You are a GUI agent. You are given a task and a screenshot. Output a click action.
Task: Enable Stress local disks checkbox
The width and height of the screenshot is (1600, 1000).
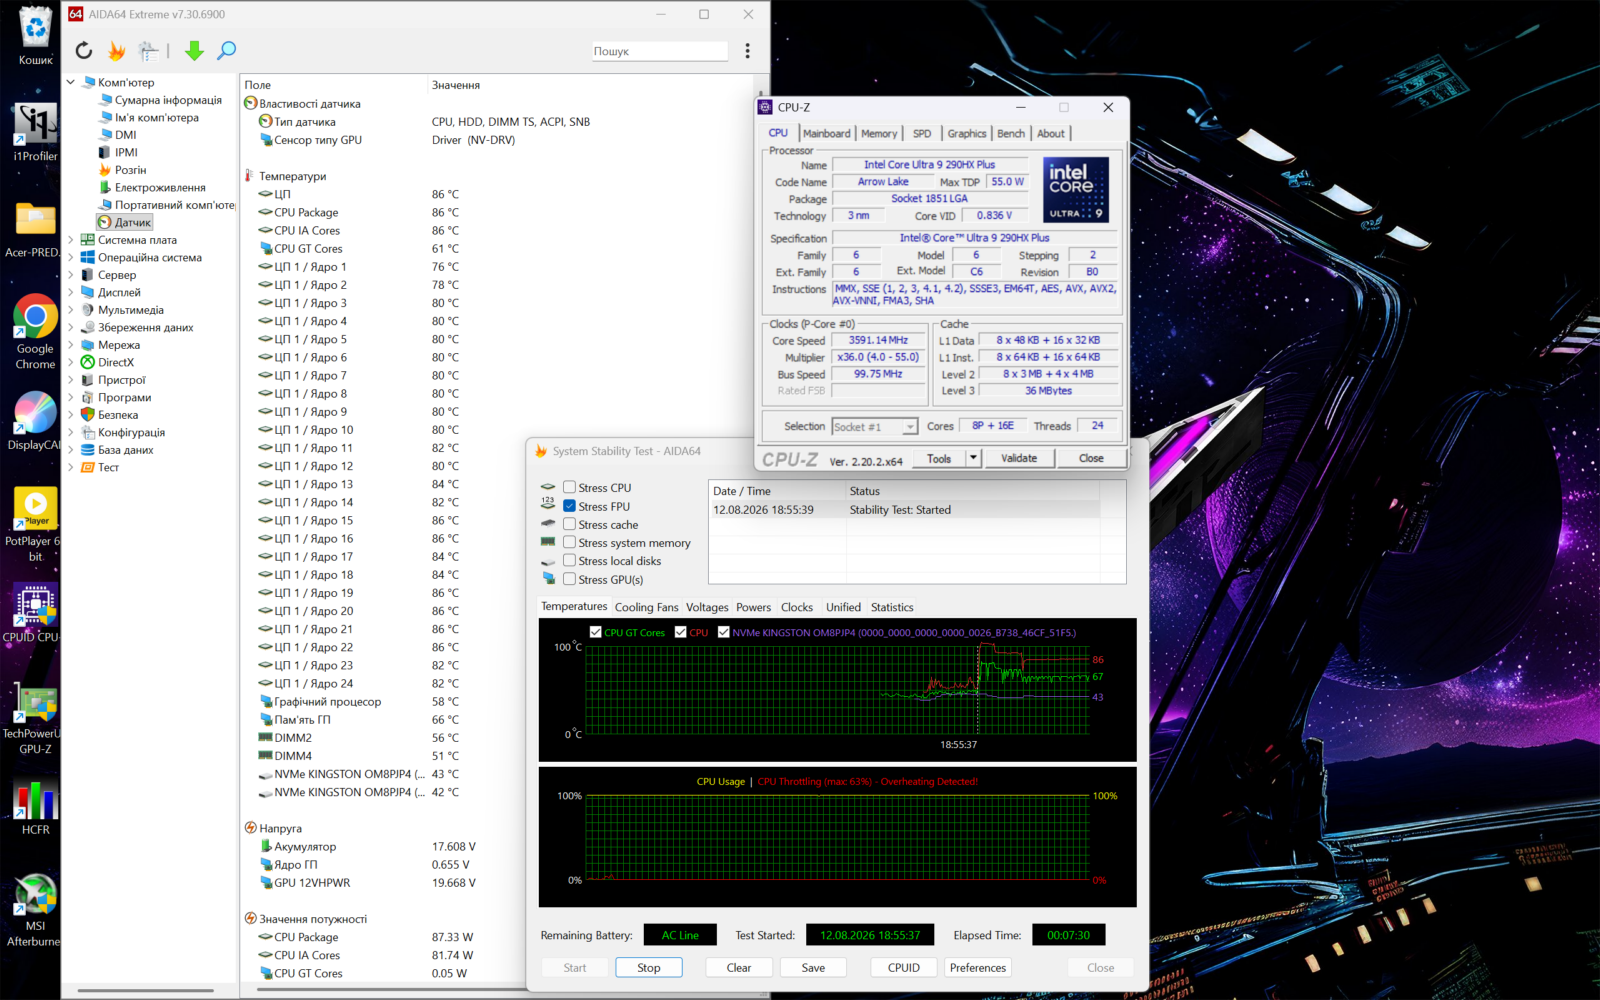pyautogui.click(x=569, y=561)
